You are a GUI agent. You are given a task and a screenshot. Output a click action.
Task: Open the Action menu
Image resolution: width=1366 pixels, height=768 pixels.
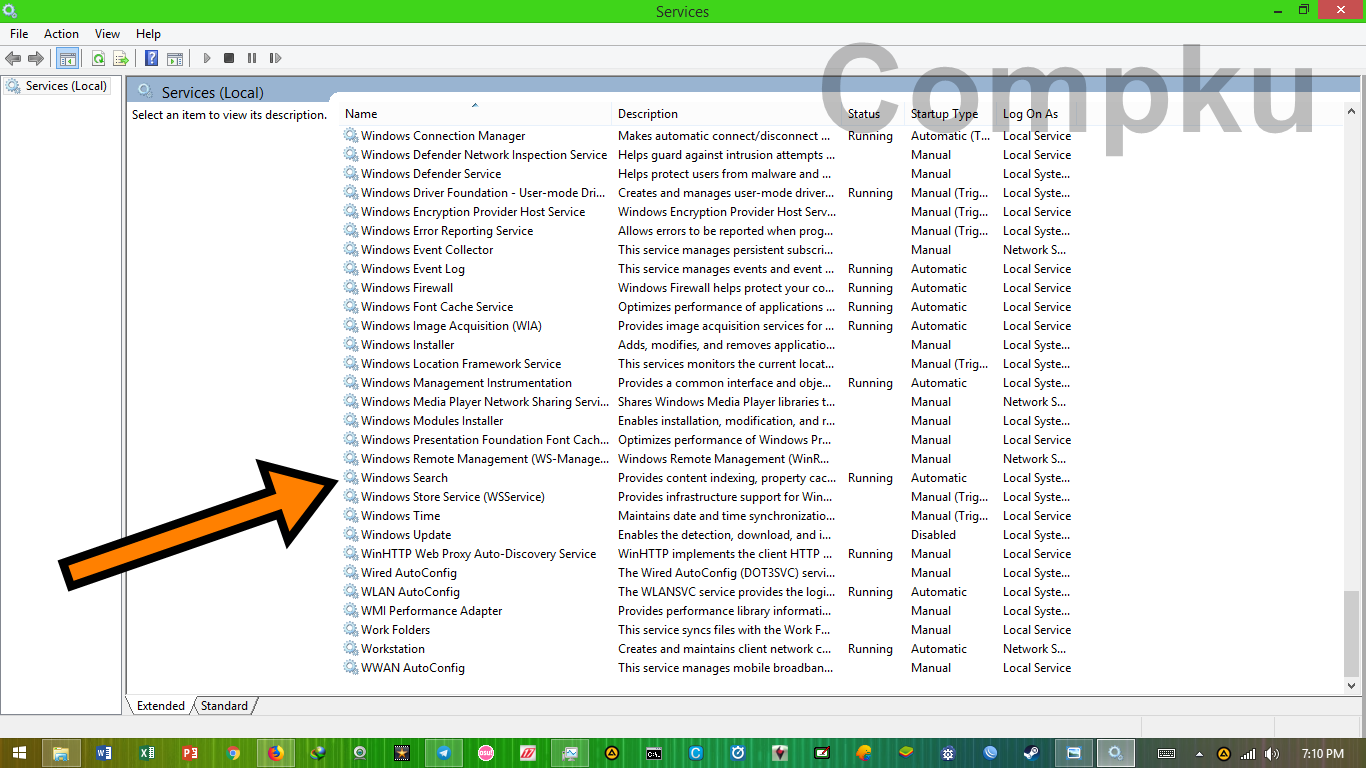point(61,34)
